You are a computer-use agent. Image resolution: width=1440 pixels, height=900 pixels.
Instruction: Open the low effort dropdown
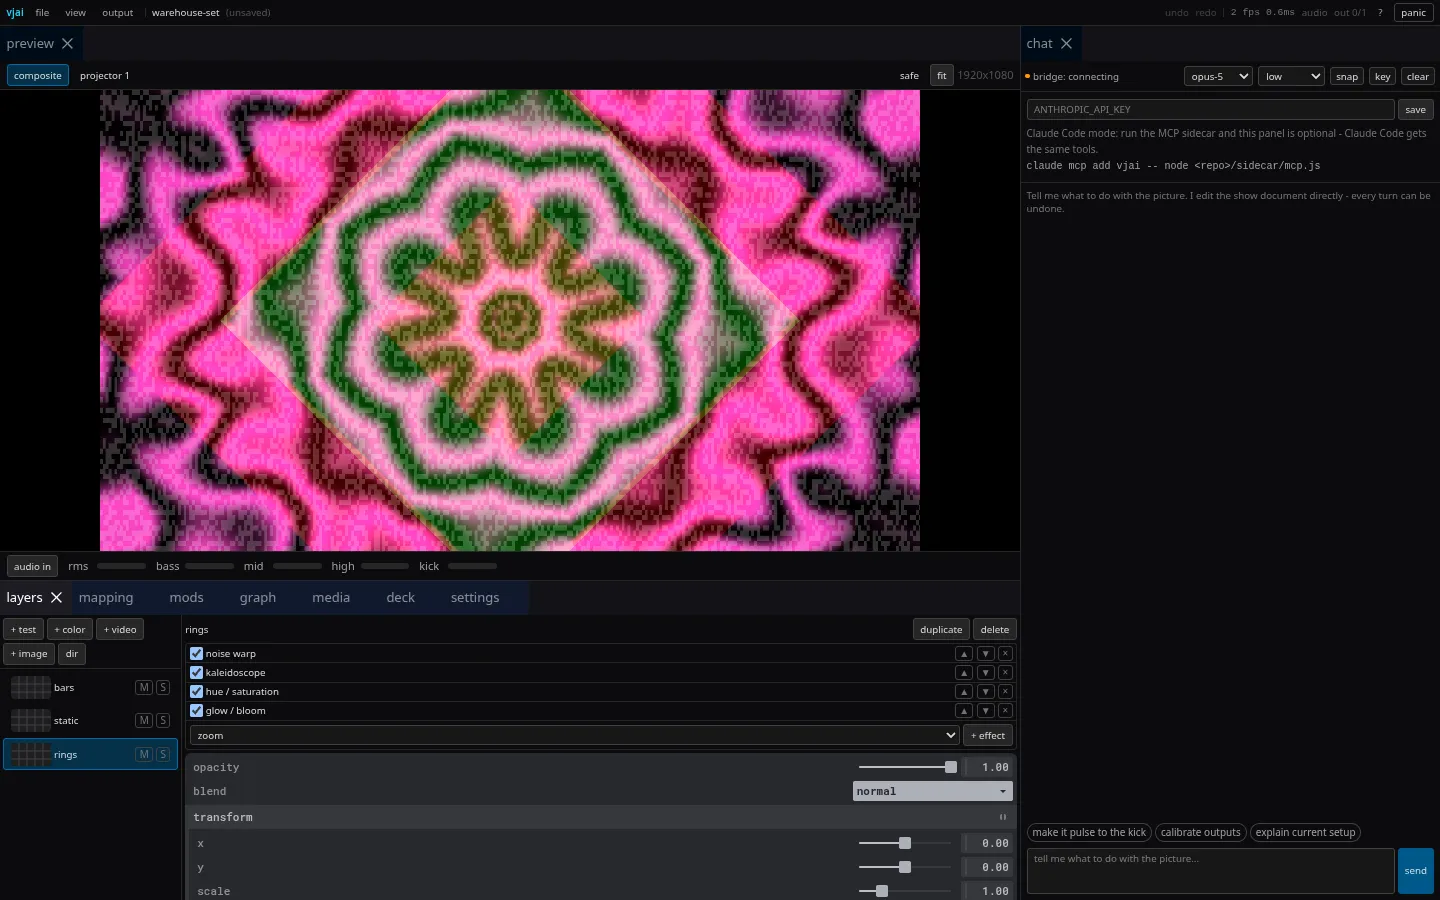1291,77
